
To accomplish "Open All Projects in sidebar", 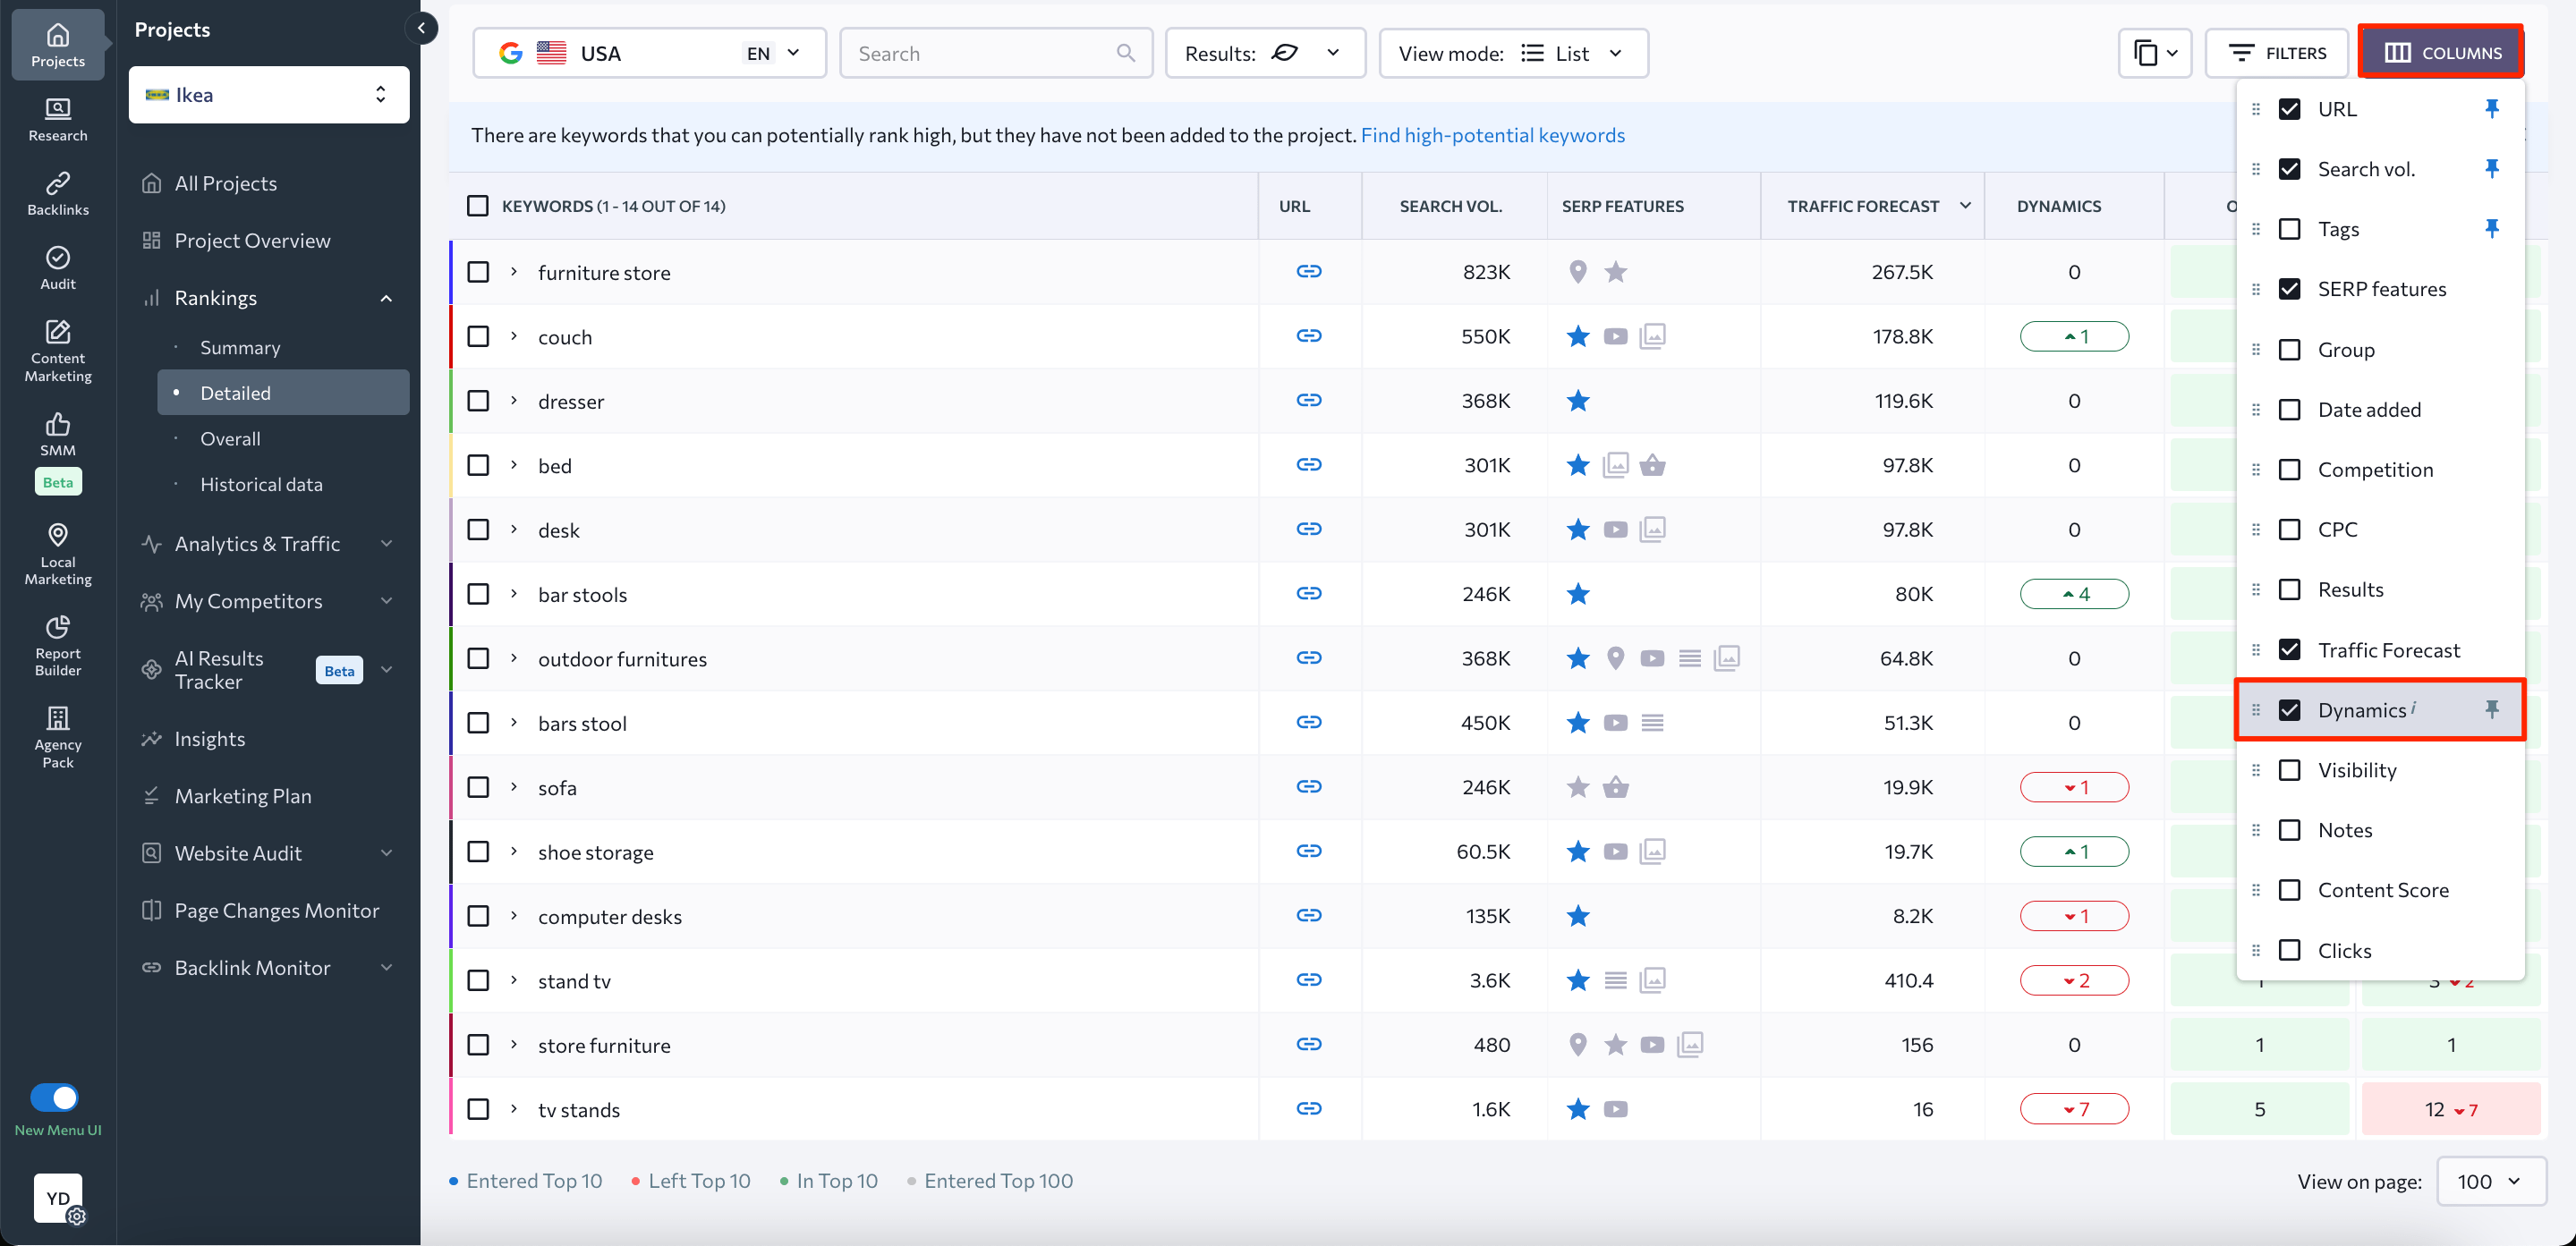I will click(225, 183).
